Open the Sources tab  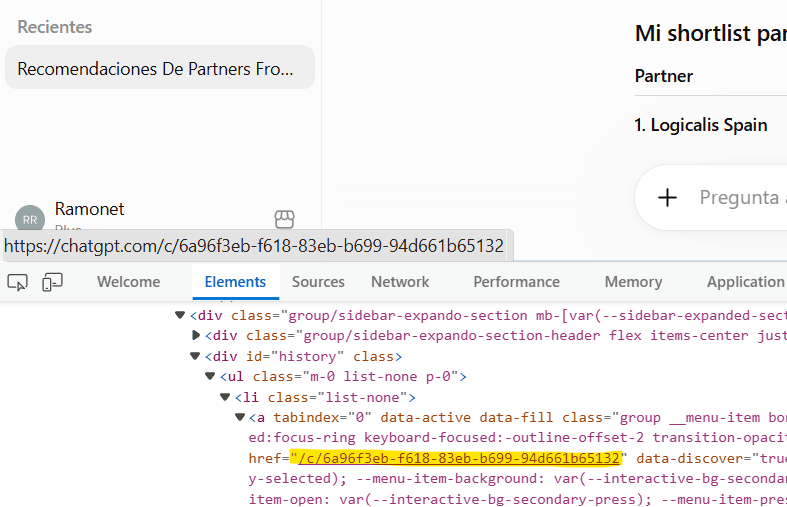click(318, 282)
